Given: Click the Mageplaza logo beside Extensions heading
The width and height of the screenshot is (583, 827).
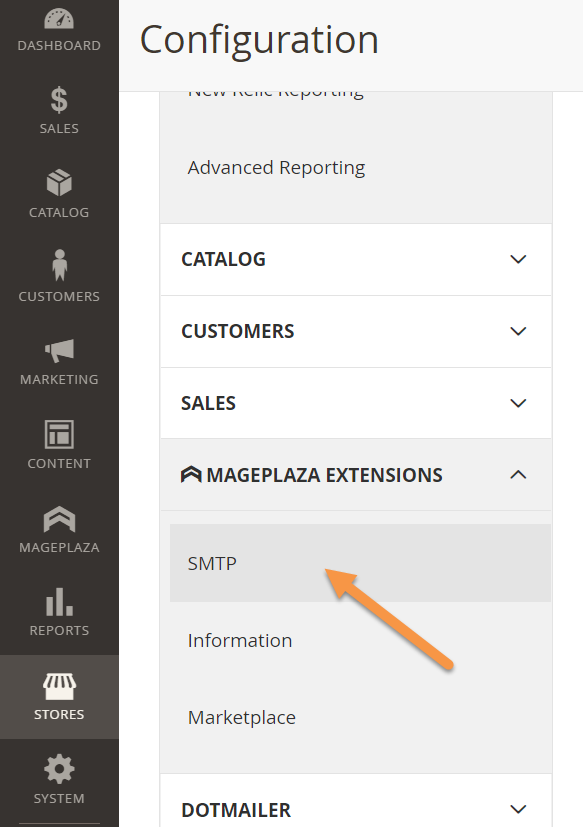Looking at the screenshot, I should 191,475.
